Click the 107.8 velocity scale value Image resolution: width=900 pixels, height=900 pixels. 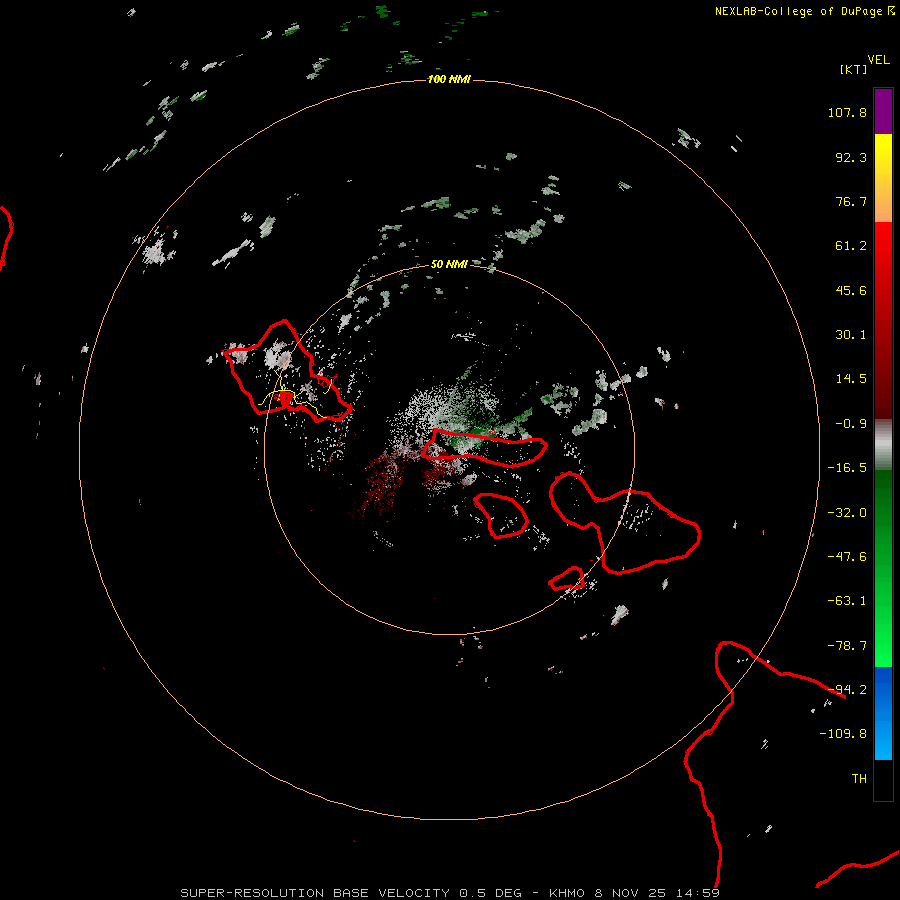tap(847, 112)
